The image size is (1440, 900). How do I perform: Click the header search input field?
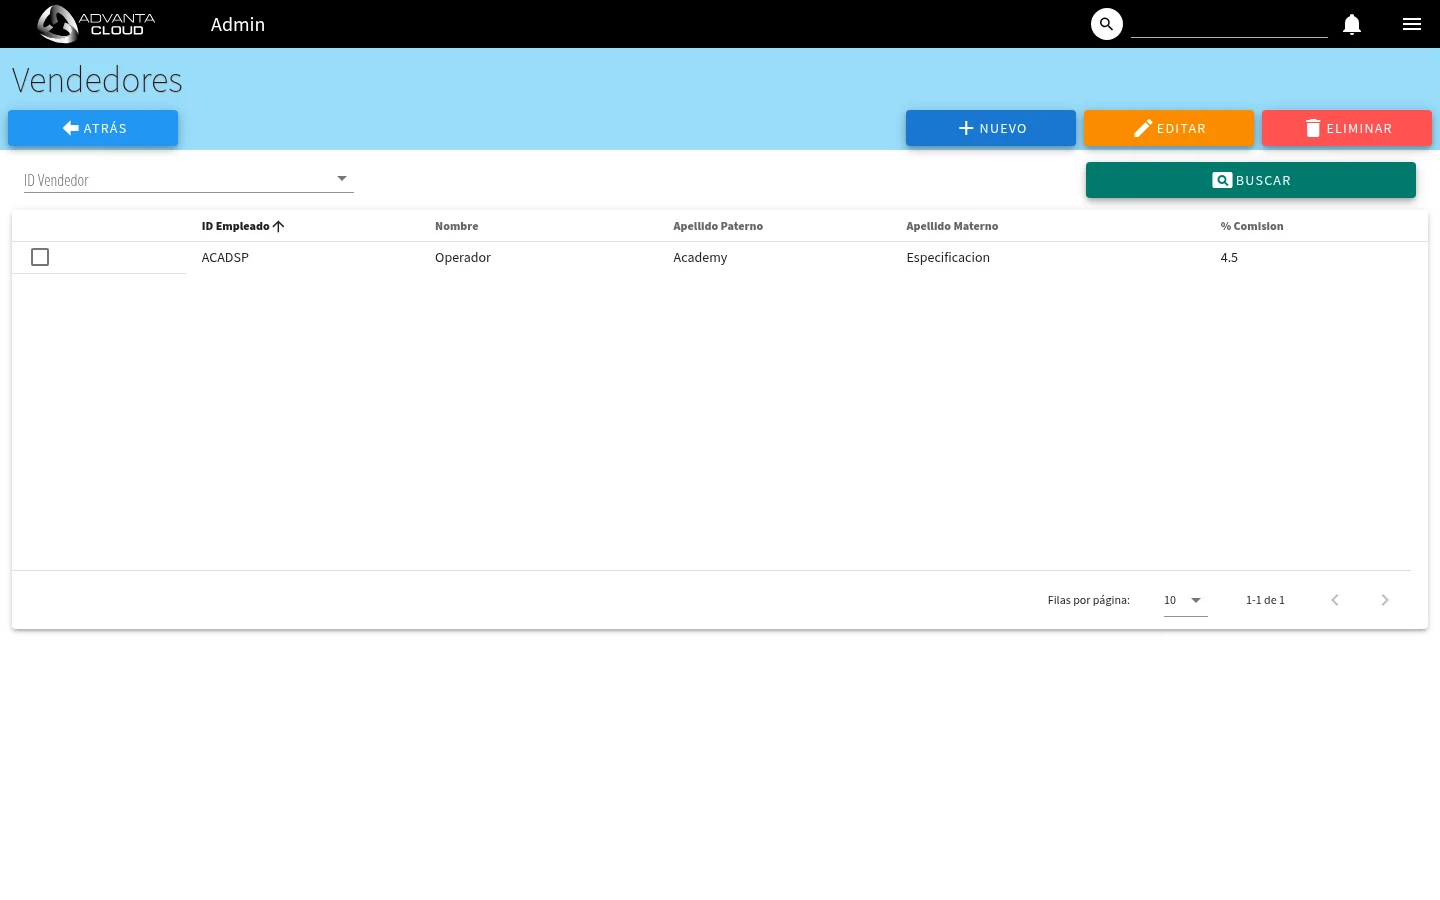point(1229,24)
